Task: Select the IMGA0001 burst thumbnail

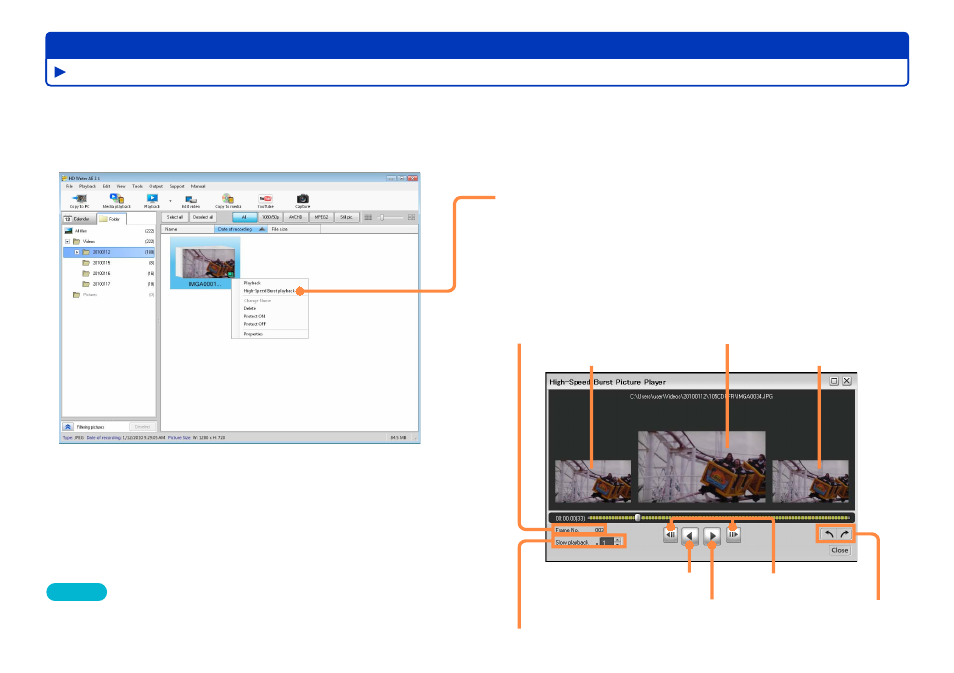Action: pyautogui.click(x=205, y=263)
